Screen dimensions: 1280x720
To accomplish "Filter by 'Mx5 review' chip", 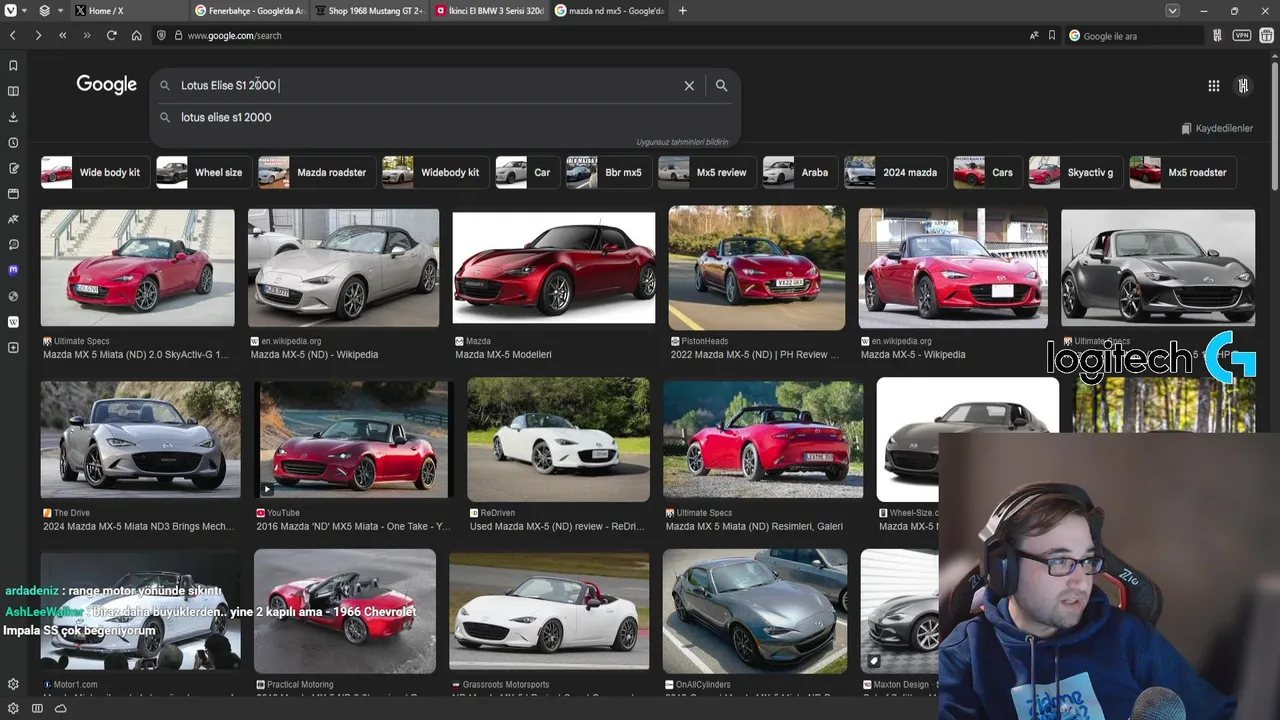I will pyautogui.click(x=707, y=172).
